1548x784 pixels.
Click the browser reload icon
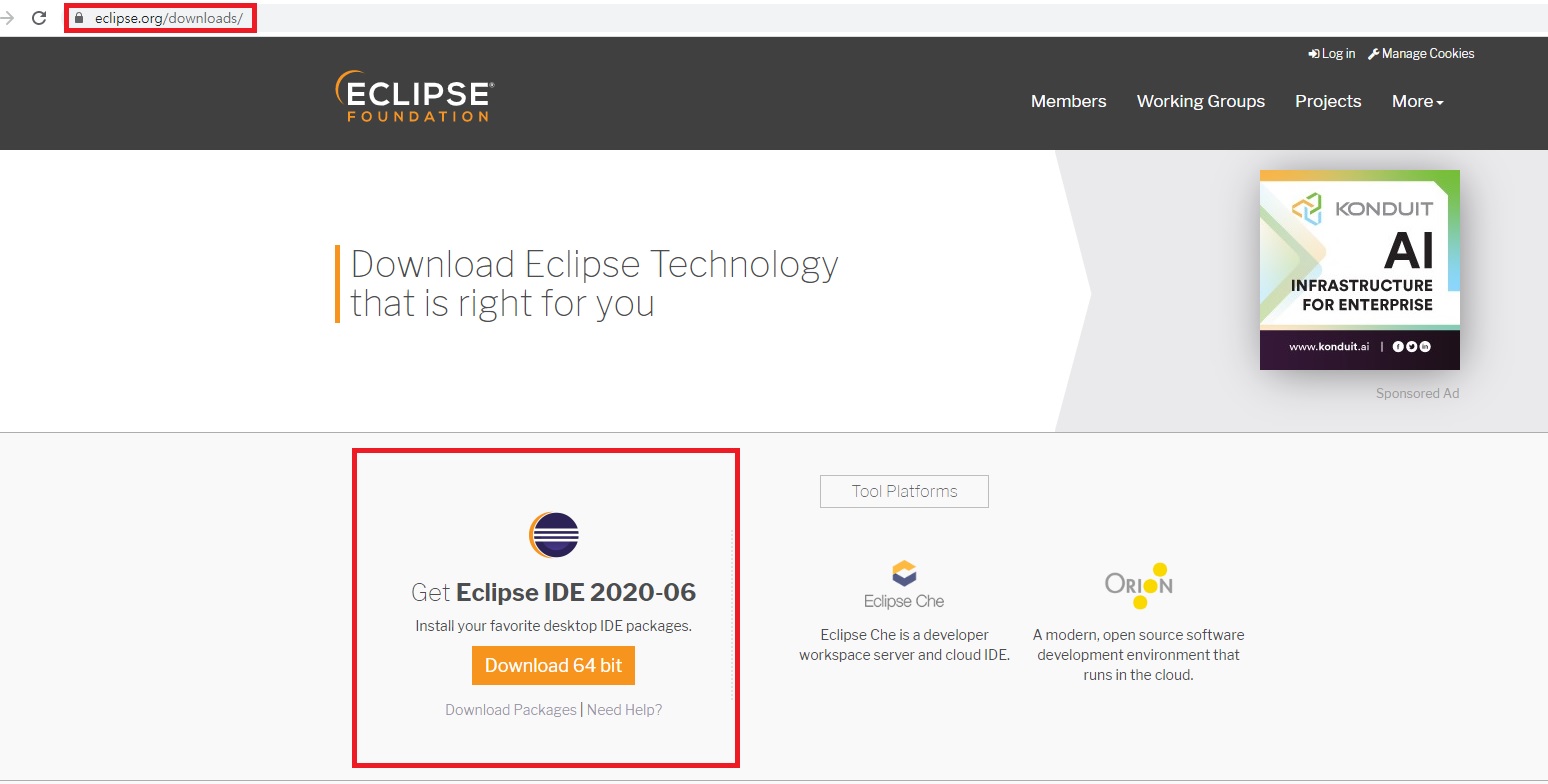(x=39, y=18)
